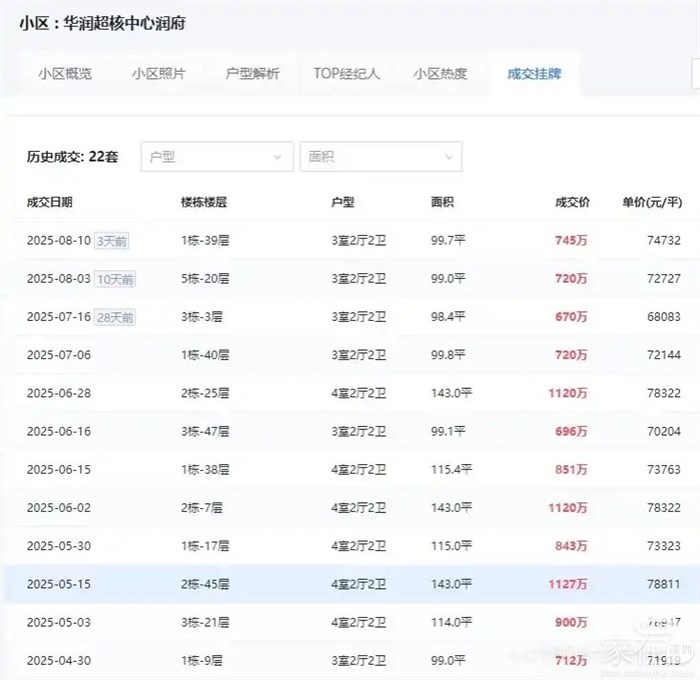Open the 户型解析 tab
Image resolution: width=700 pixels, height=680 pixels.
tap(252, 74)
